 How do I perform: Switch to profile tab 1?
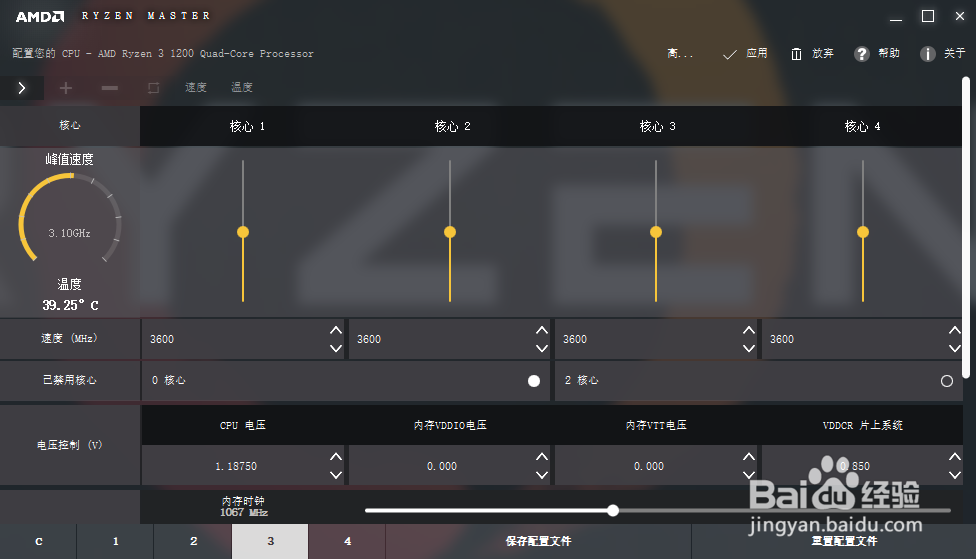click(115, 542)
